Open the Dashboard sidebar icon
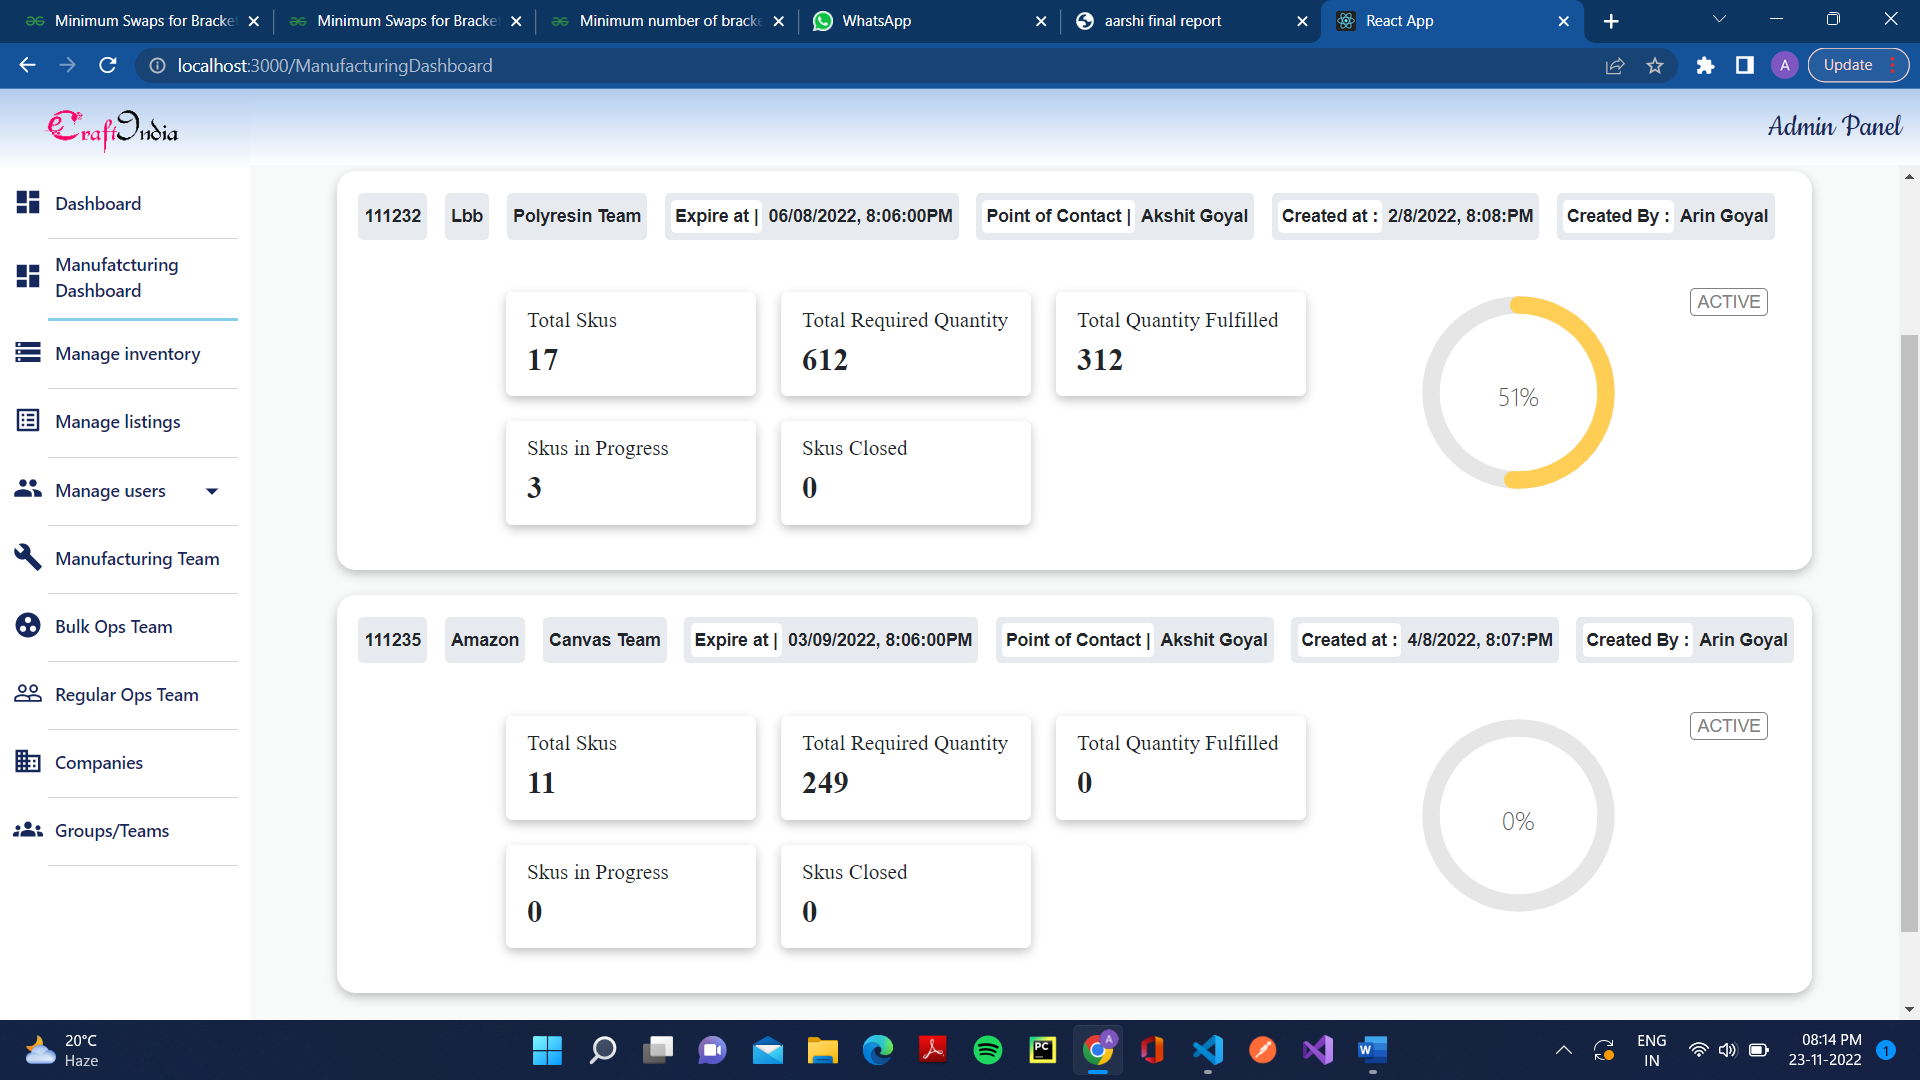The image size is (1920, 1080). (x=27, y=202)
